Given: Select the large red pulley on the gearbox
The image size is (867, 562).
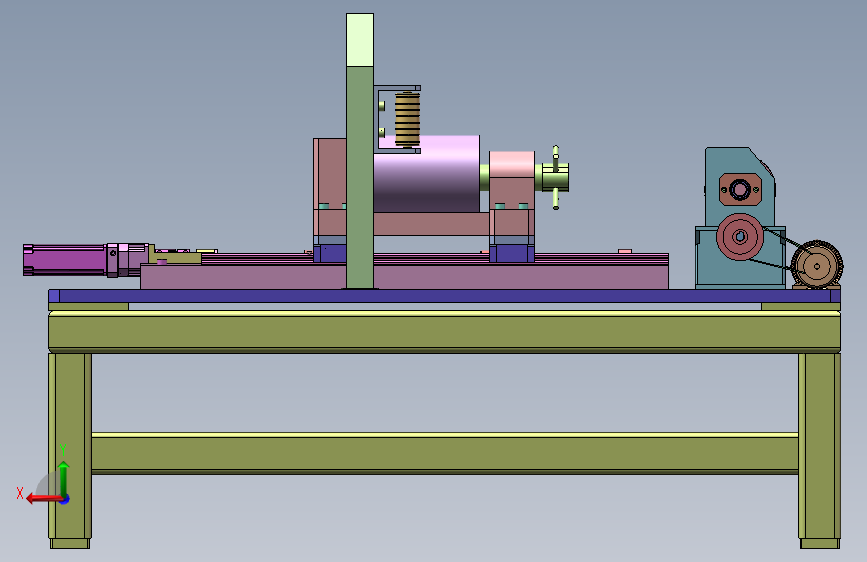Looking at the screenshot, I should click(x=740, y=237).
